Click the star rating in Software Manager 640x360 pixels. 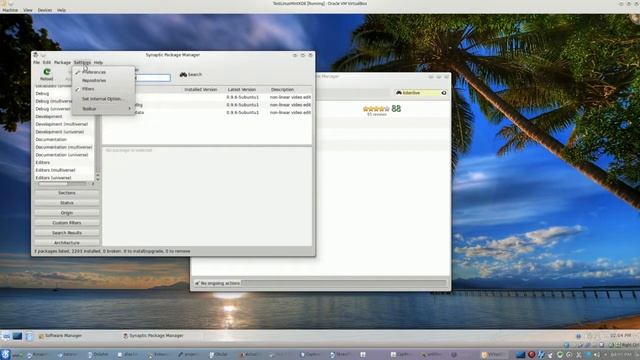pyautogui.click(x=376, y=109)
